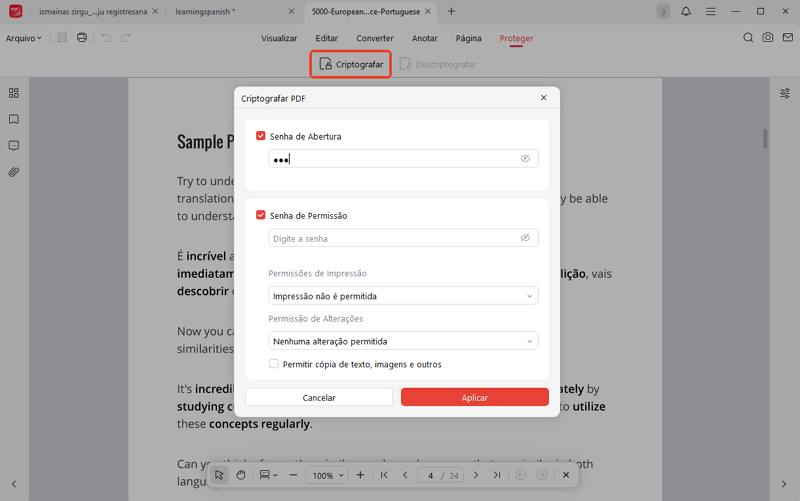Viewport: 800px width, 501px height.
Task: Click the current page number field
Action: (x=431, y=475)
